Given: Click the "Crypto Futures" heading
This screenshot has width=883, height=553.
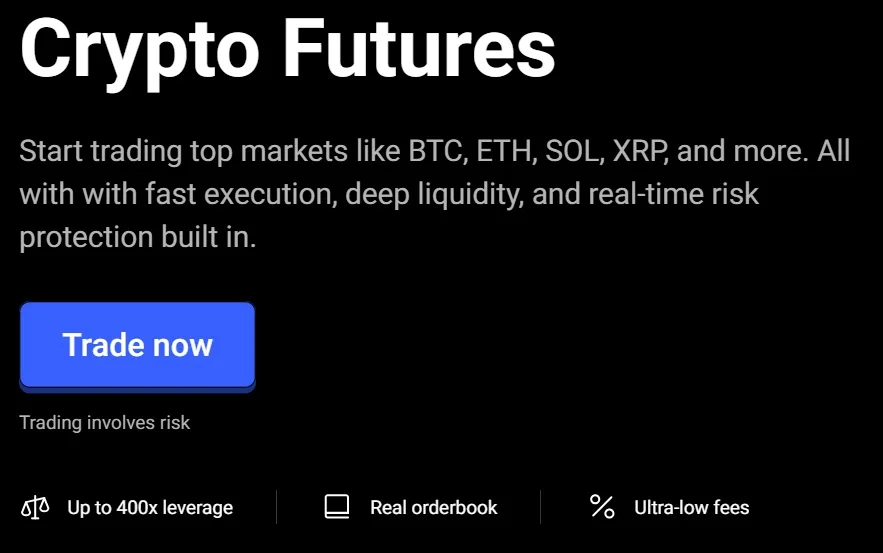Looking at the screenshot, I should click(x=287, y=50).
